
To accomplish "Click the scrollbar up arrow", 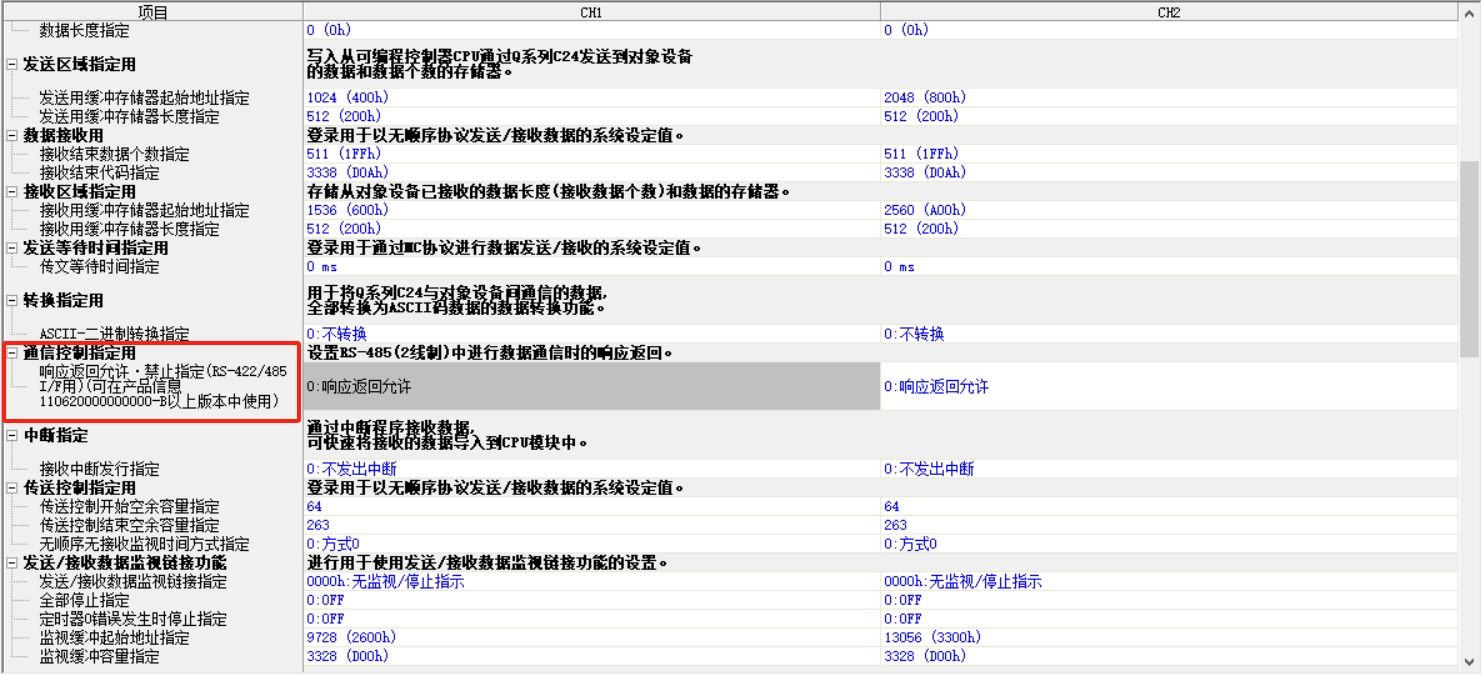I will [x=1469, y=12].
